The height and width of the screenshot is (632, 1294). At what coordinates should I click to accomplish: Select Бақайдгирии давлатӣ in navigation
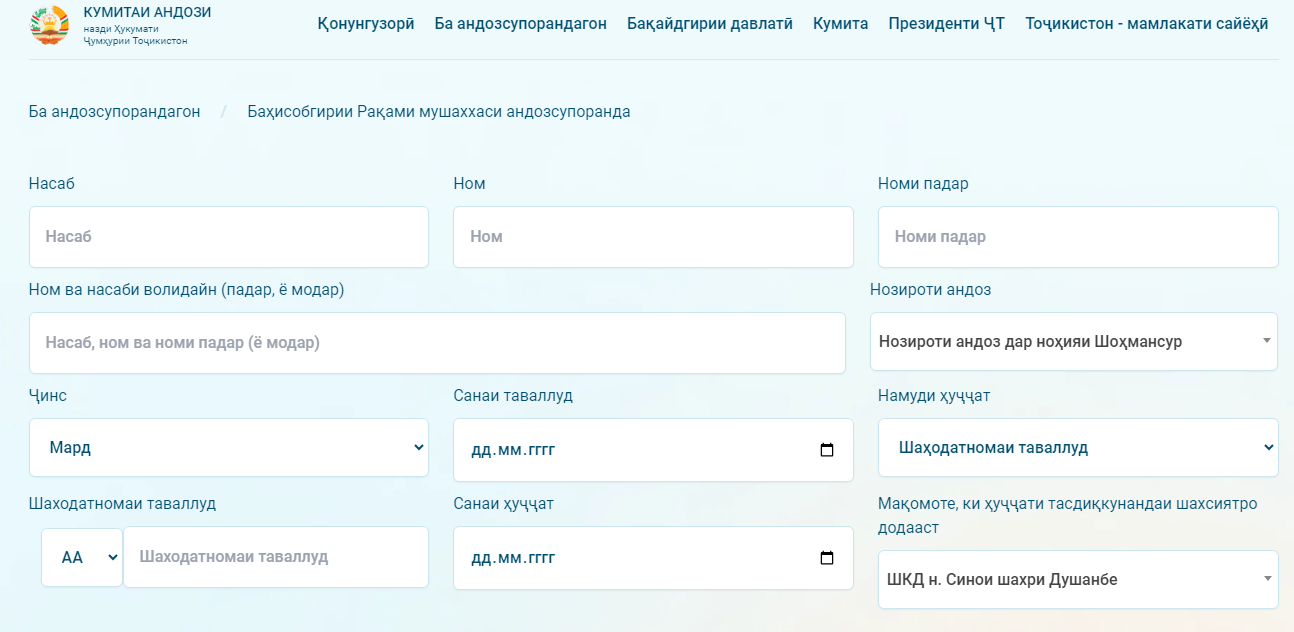click(x=710, y=24)
